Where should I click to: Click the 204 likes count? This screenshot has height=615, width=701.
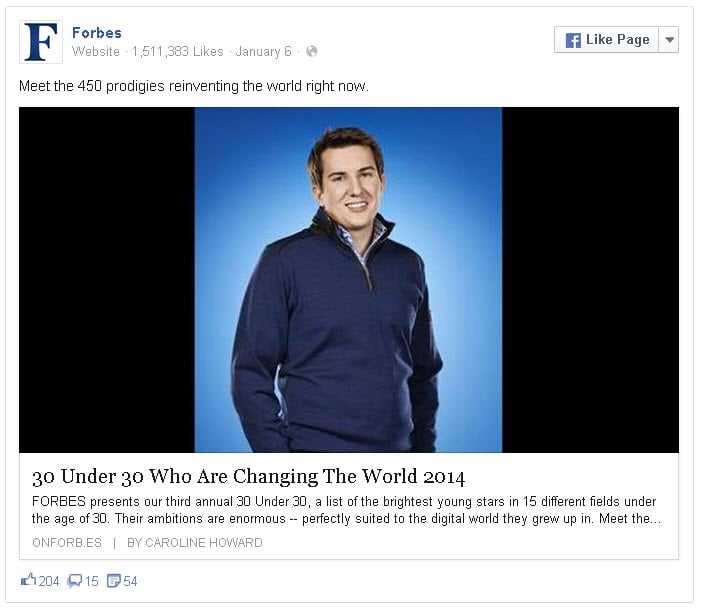point(49,581)
